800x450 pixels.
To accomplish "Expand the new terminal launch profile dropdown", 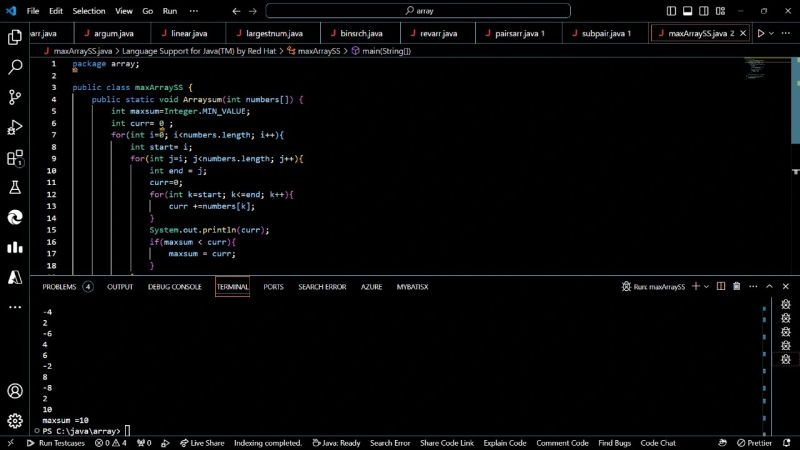I will click(707, 287).
